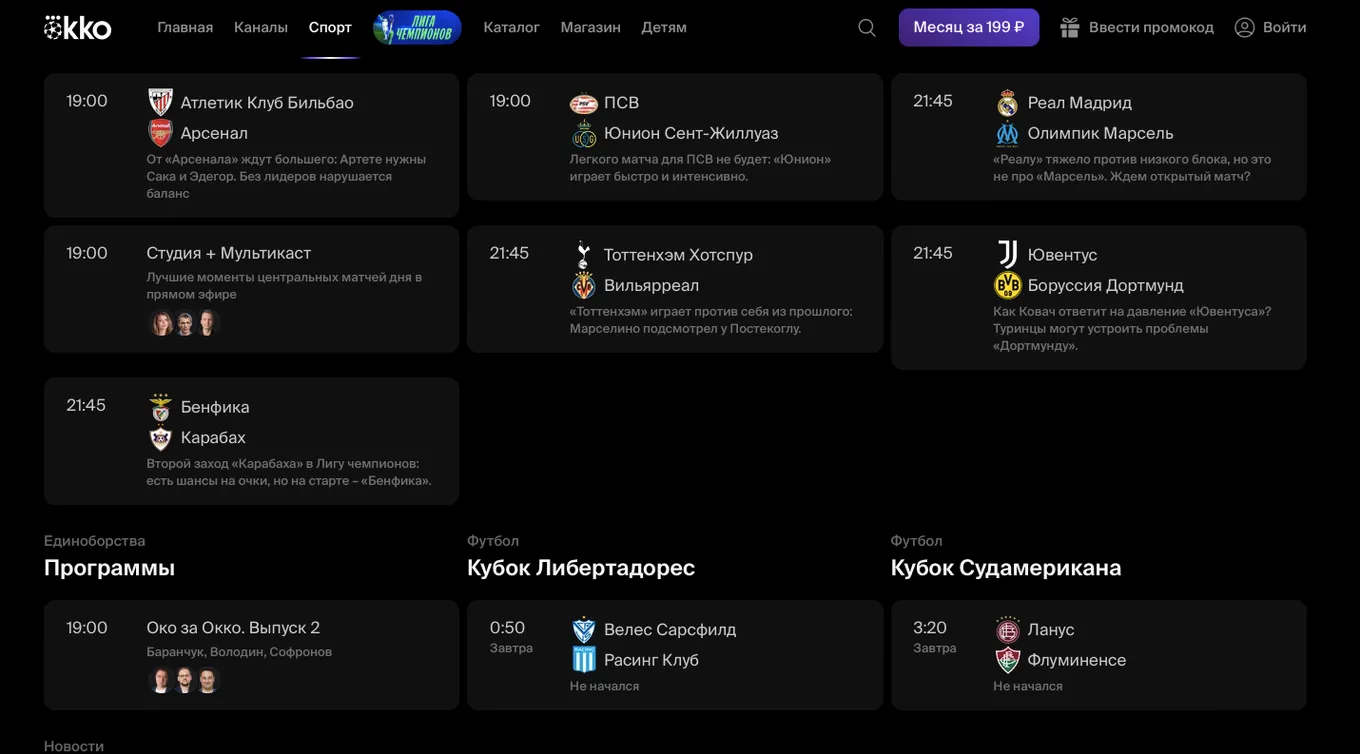Go to the Главная tab
This screenshot has width=1360, height=754.
pos(185,27)
